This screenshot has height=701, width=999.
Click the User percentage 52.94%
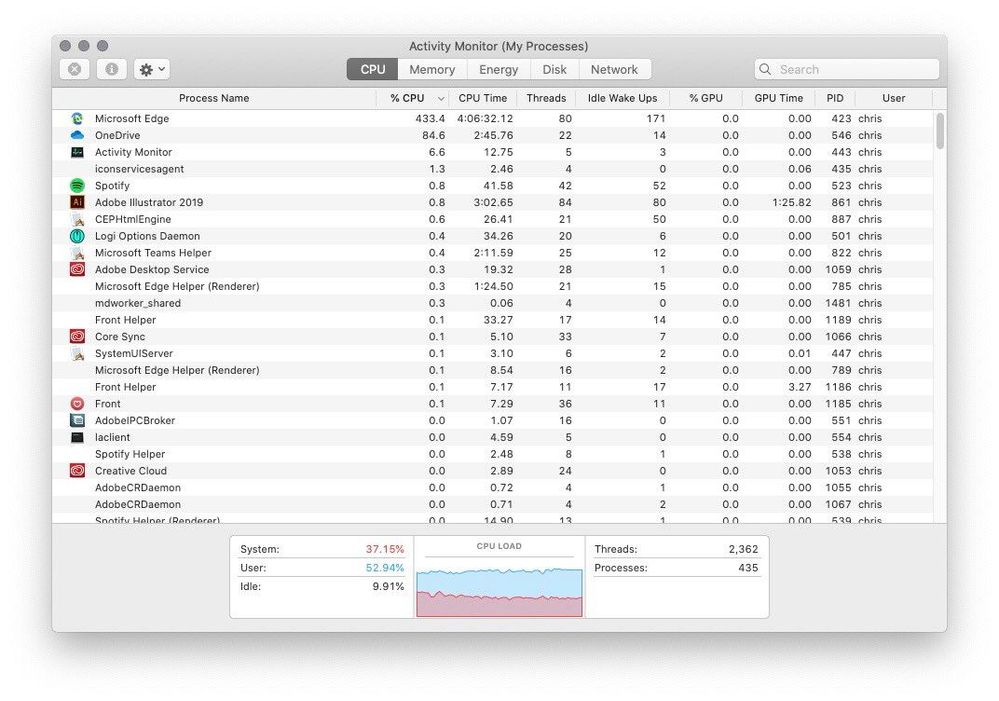coord(385,568)
